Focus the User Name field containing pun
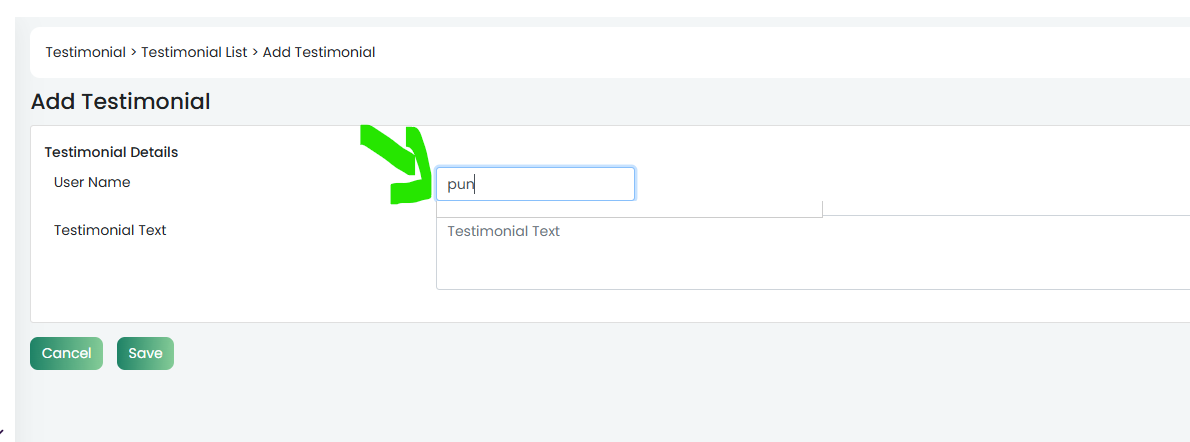This screenshot has width=1190, height=442. click(x=535, y=184)
